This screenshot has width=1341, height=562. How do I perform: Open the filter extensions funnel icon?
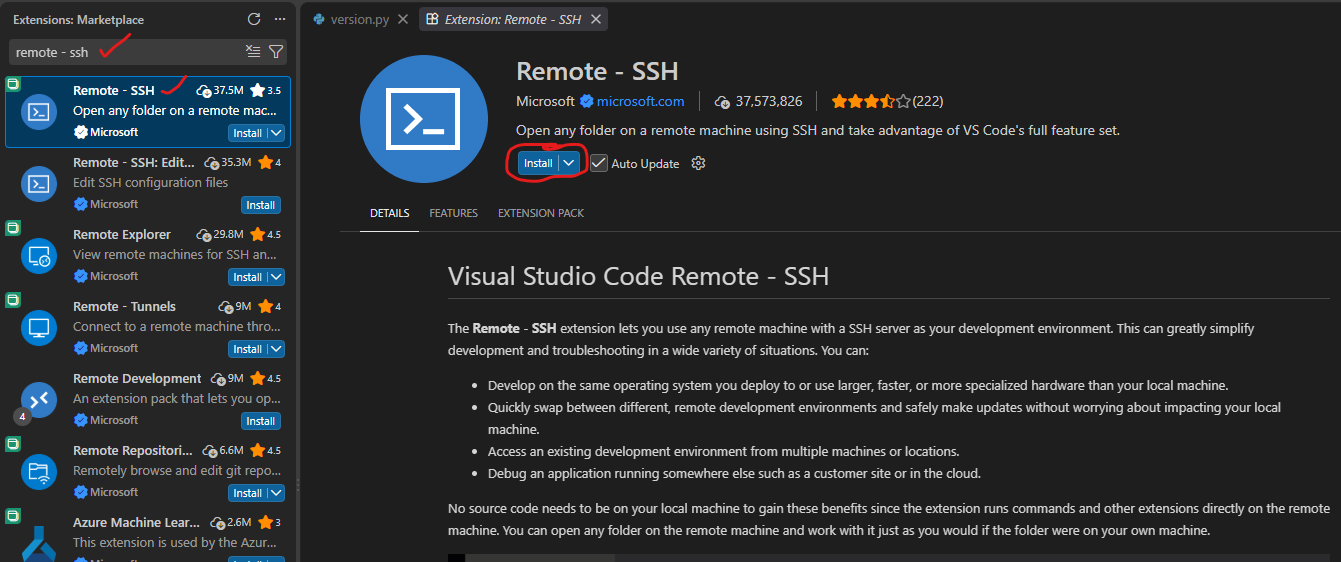[x=276, y=52]
